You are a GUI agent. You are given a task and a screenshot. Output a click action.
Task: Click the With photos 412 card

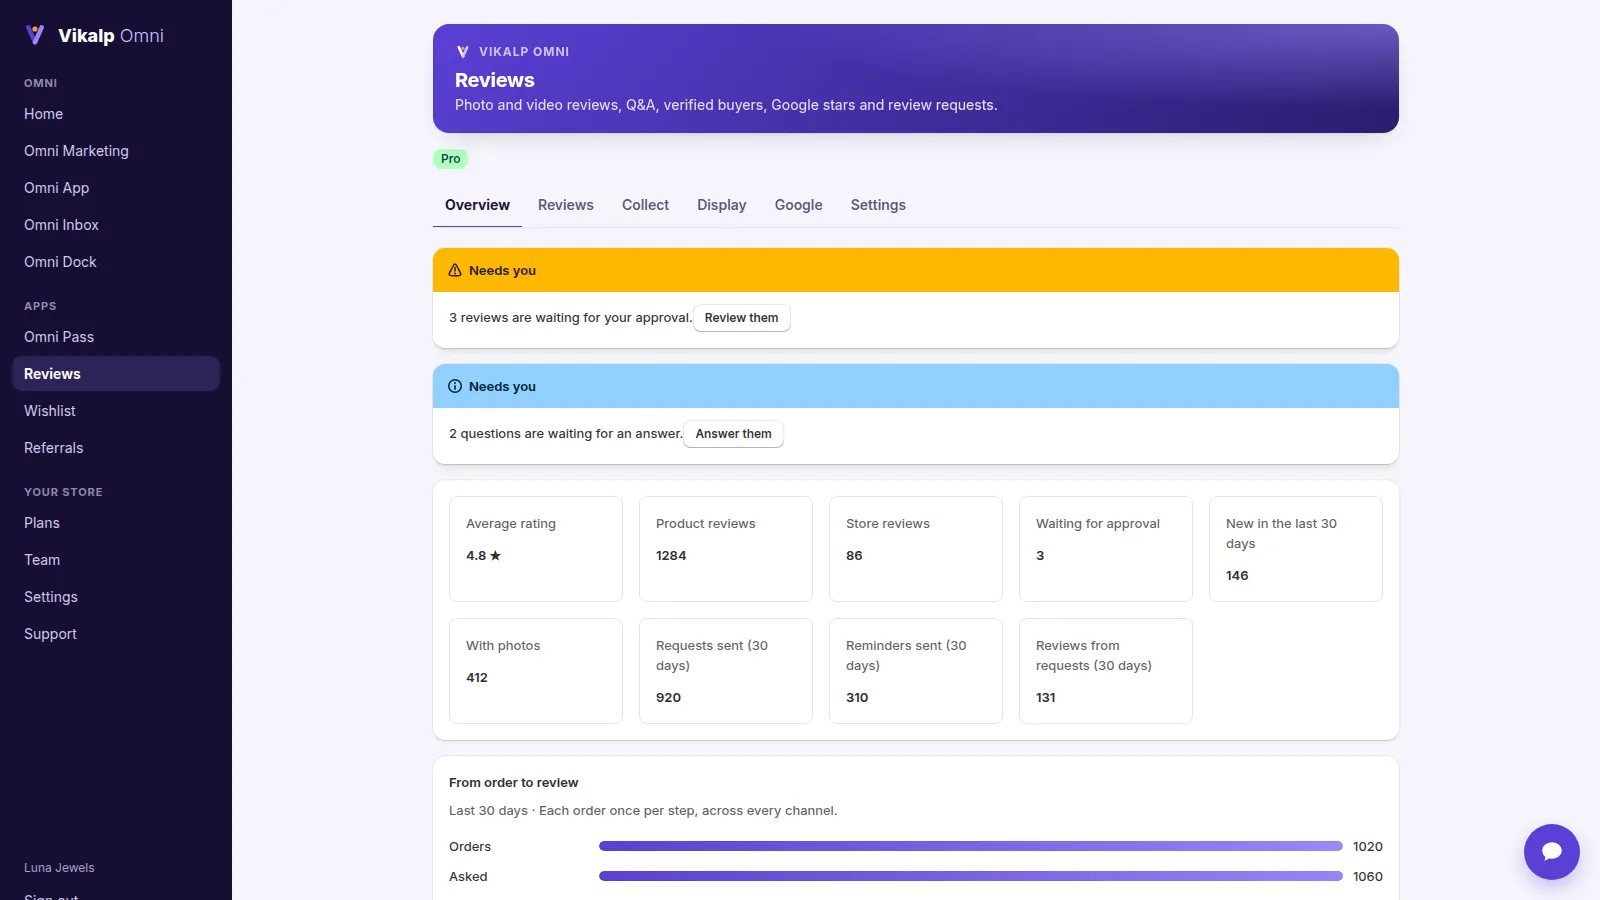(x=536, y=671)
